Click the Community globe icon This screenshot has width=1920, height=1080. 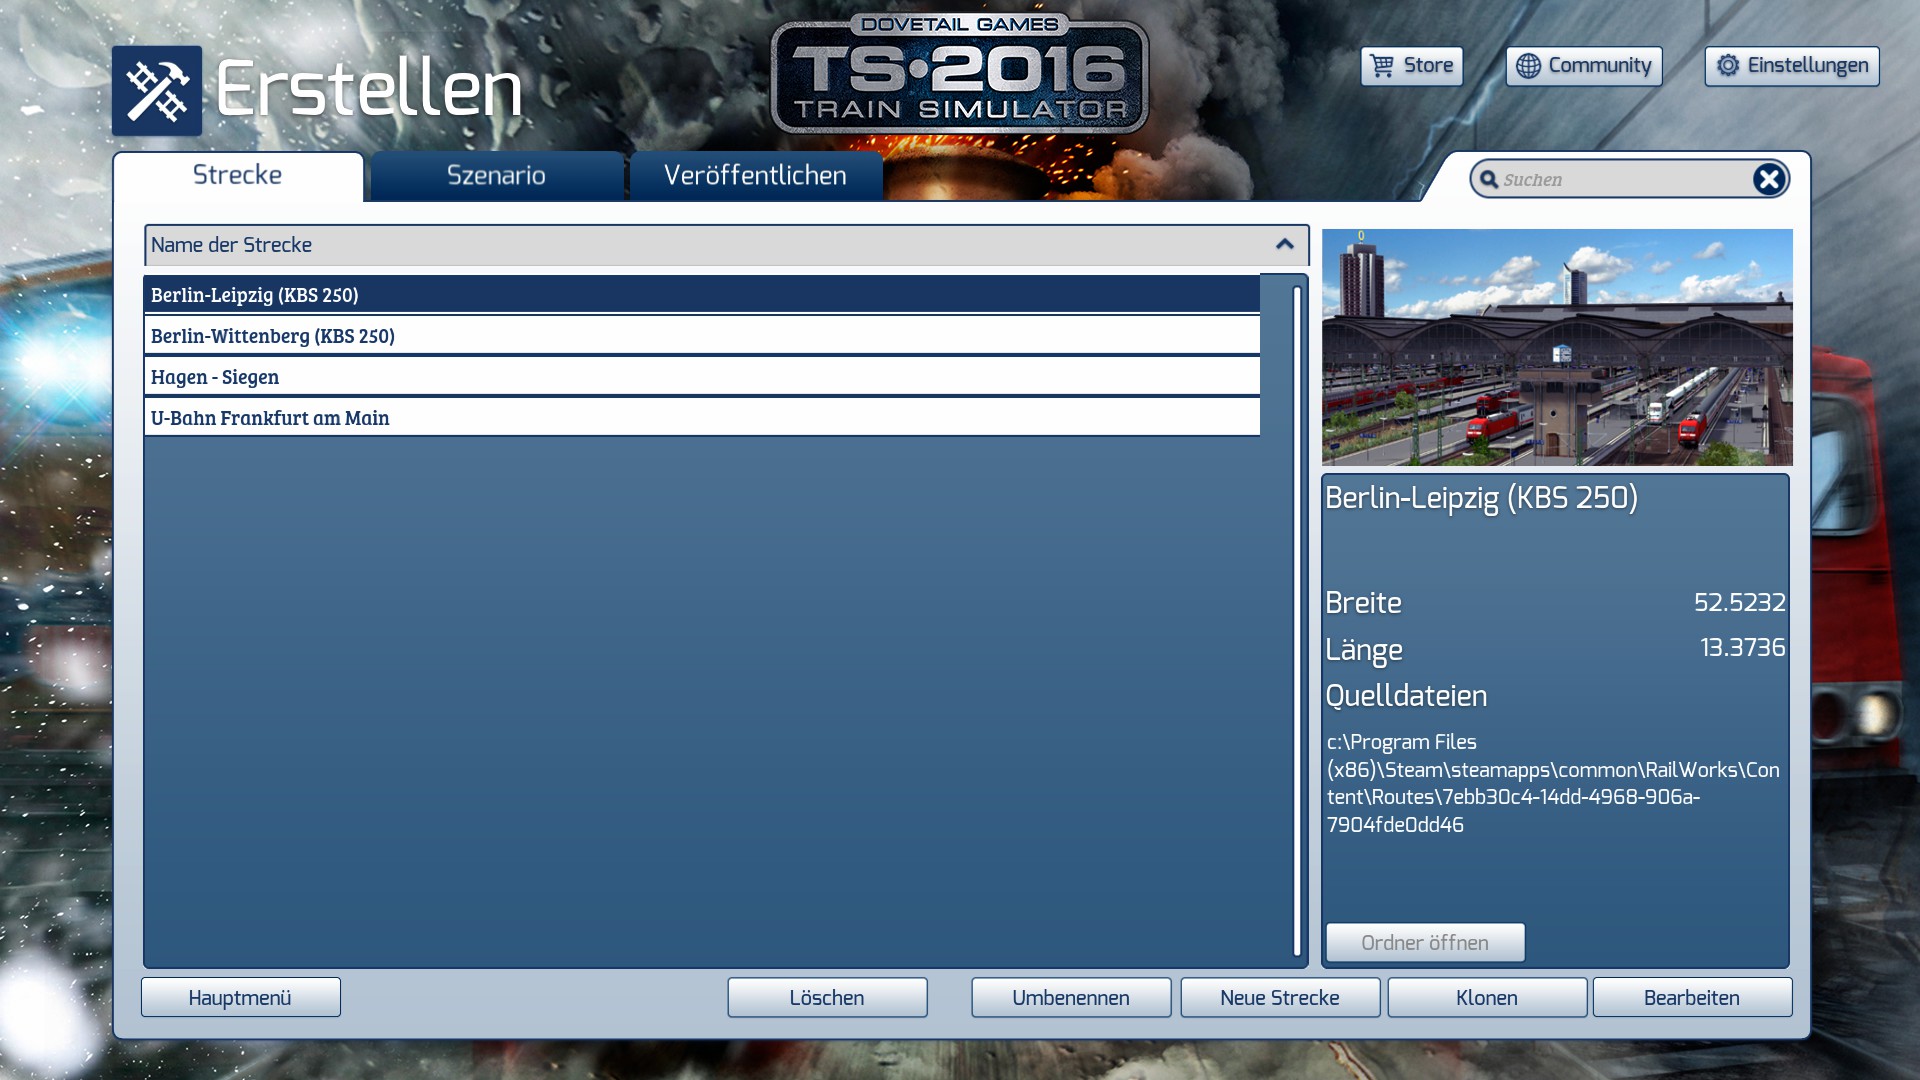pyautogui.click(x=1528, y=66)
